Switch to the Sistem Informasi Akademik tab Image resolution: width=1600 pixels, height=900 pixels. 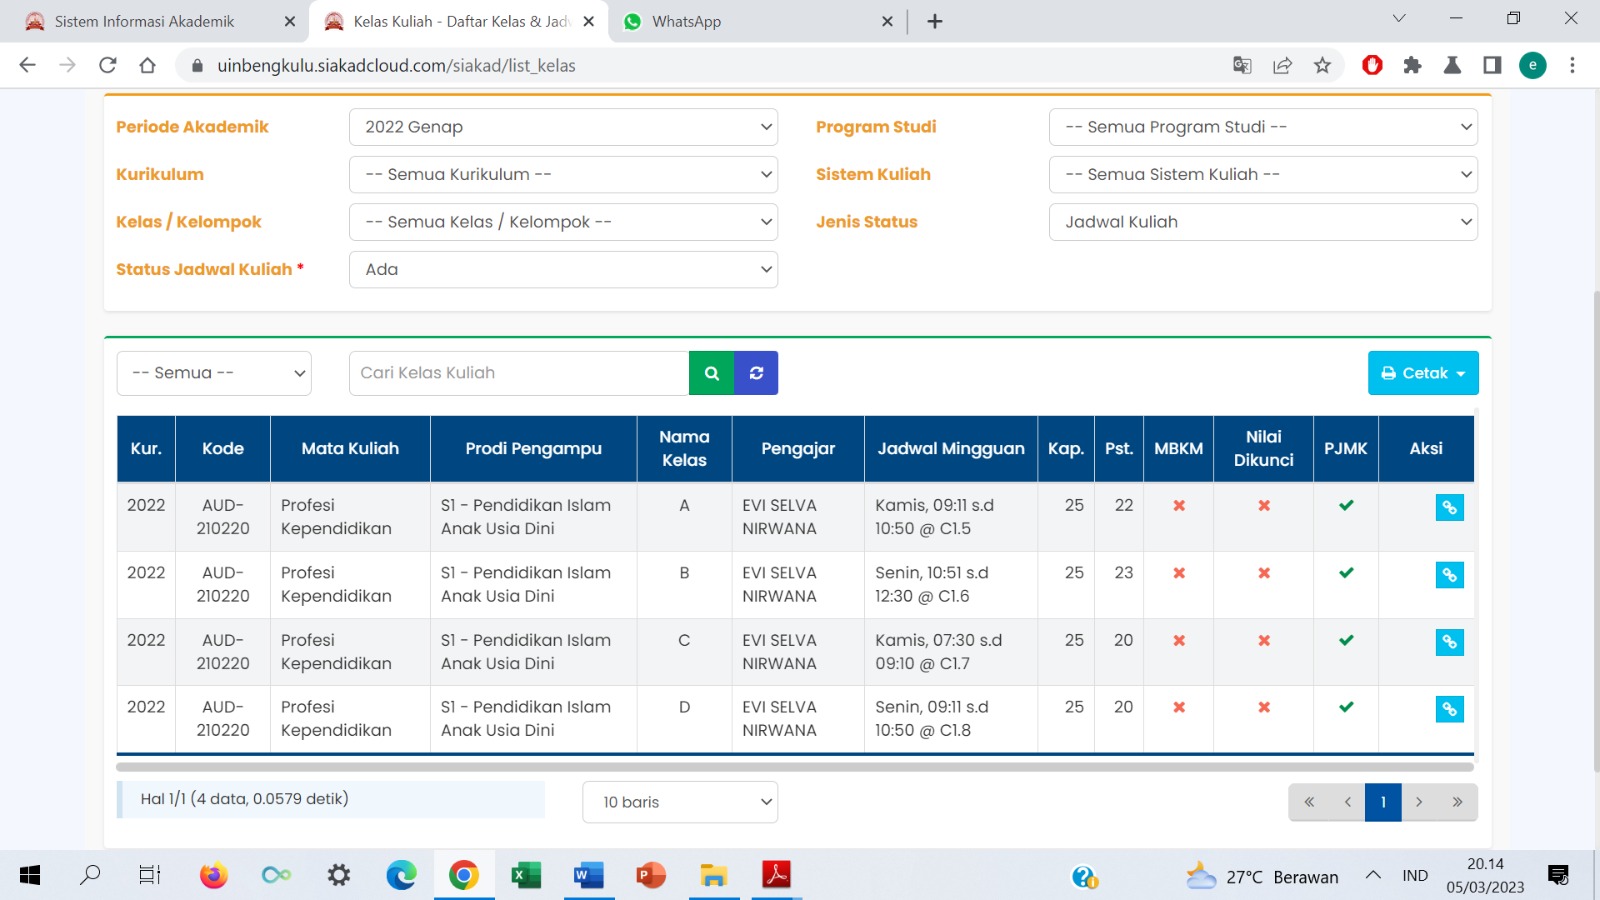click(x=145, y=21)
